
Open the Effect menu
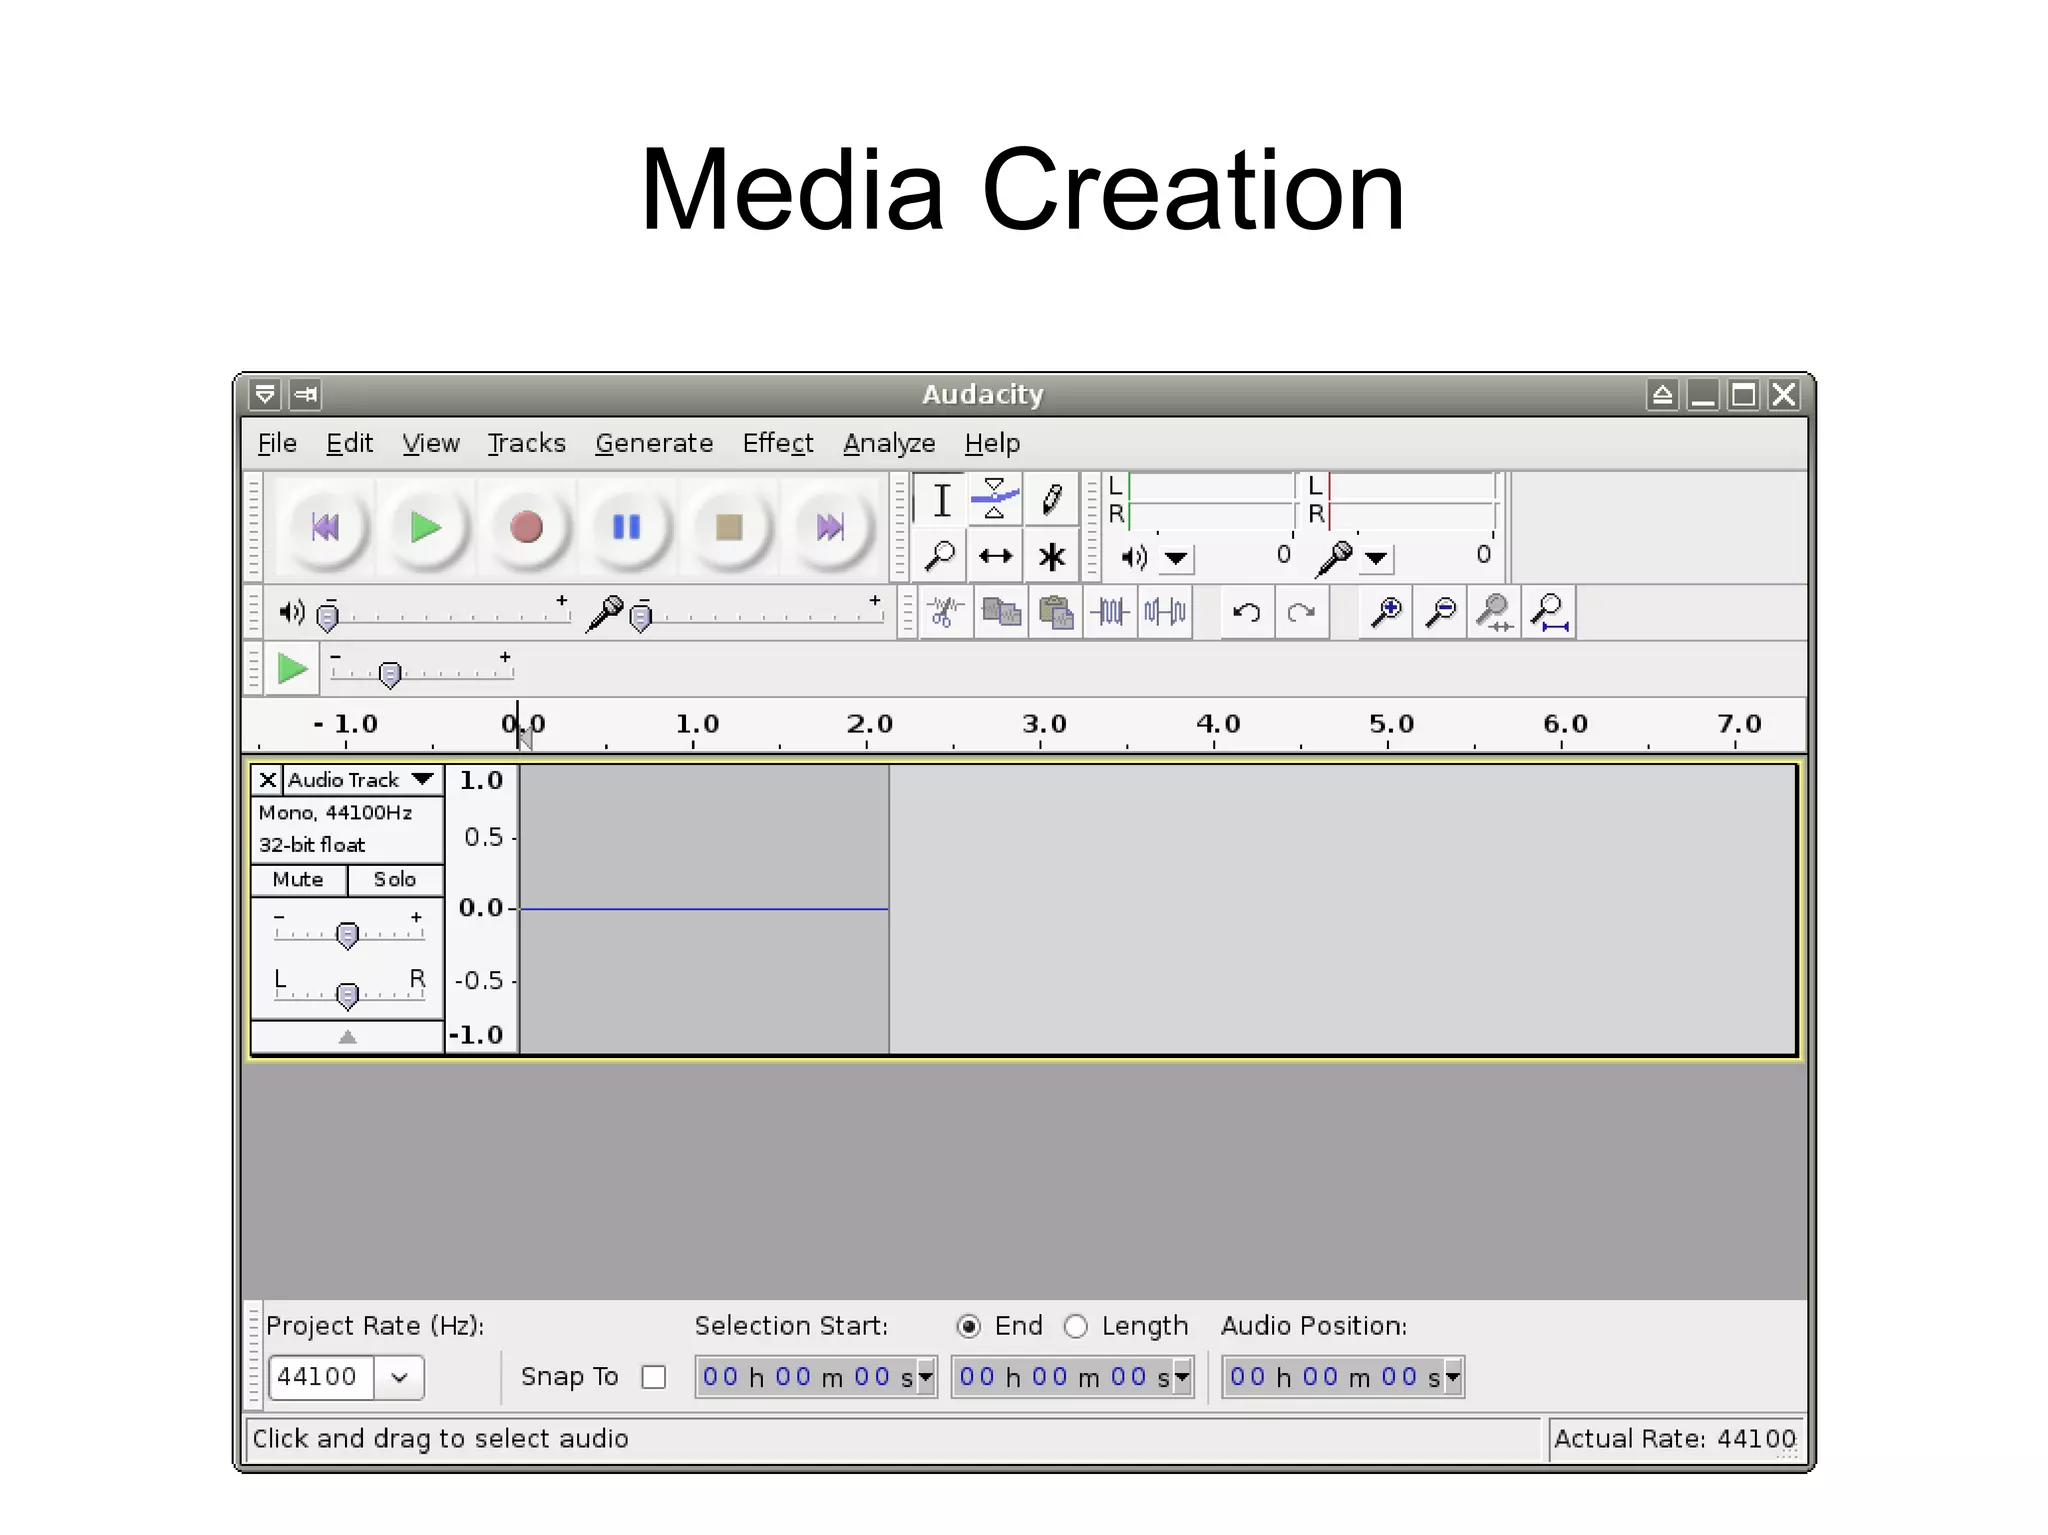coord(778,443)
